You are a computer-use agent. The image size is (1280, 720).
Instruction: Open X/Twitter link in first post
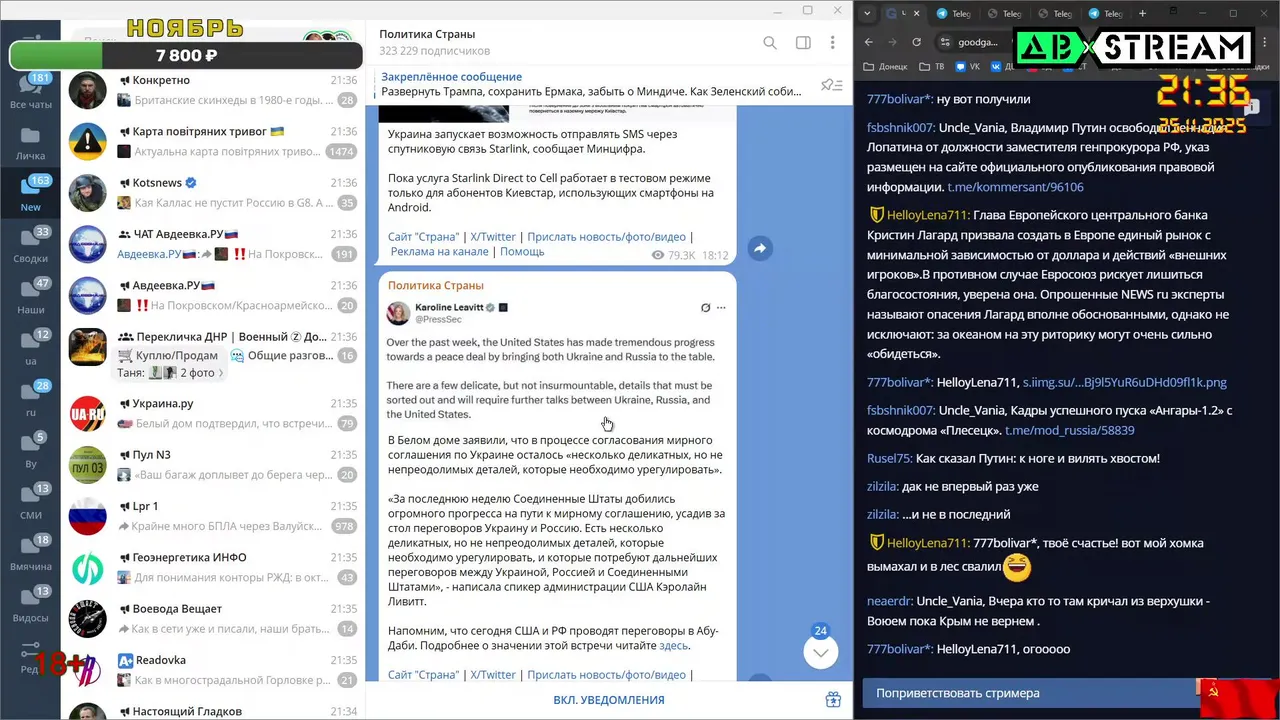coord(493,237)
